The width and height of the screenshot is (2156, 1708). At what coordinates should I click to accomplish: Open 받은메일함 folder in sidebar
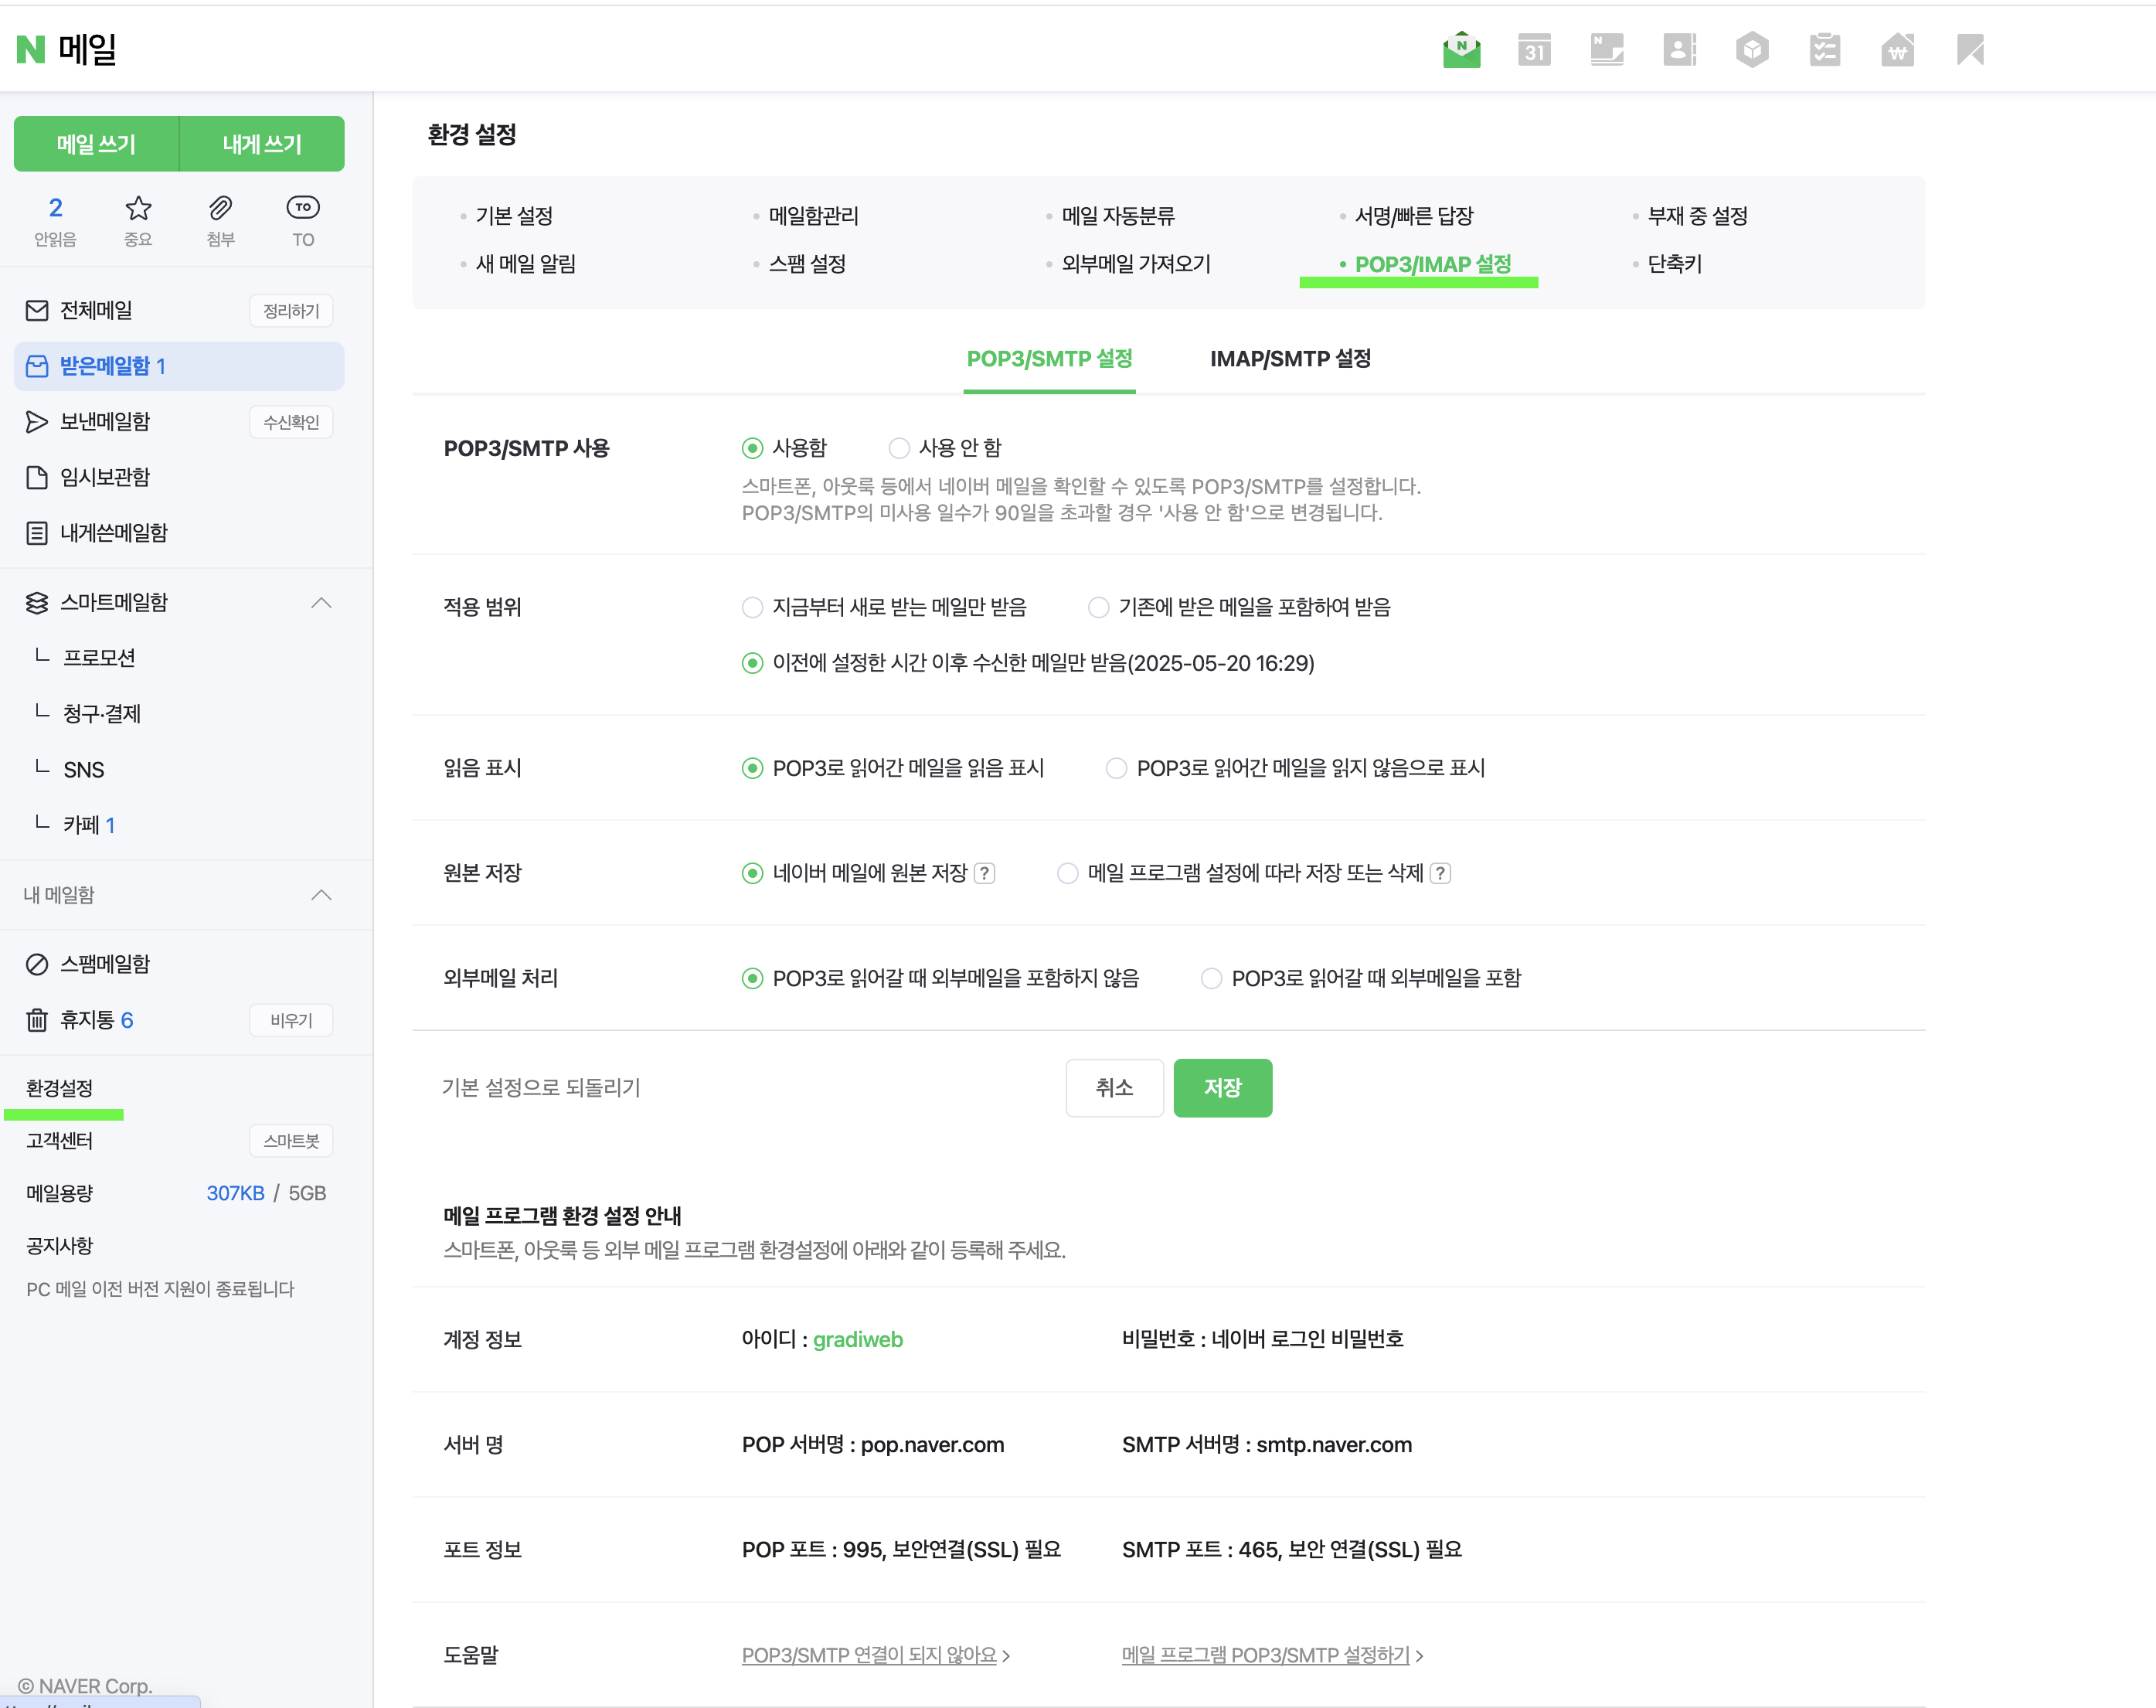105,366
